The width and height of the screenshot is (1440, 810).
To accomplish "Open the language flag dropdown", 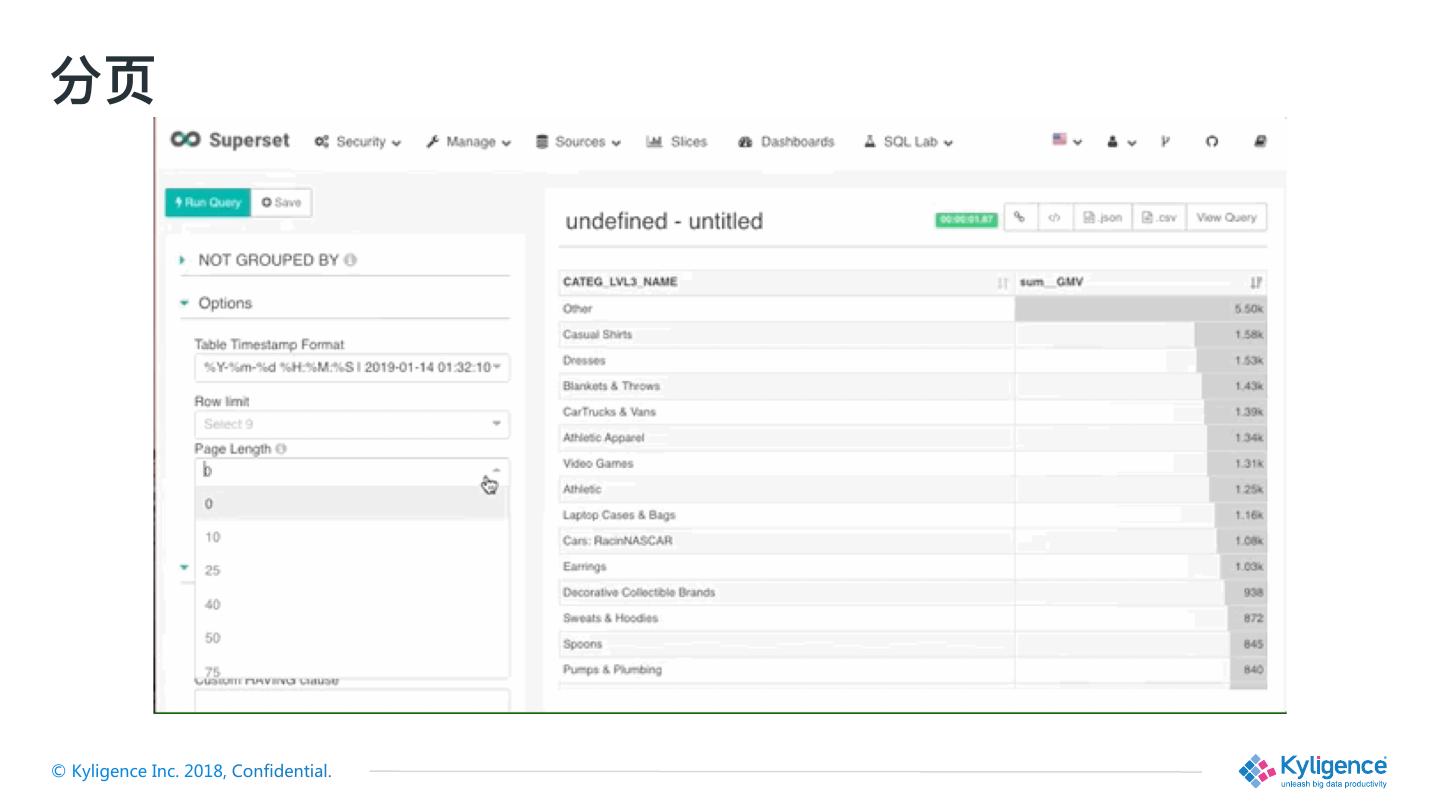I will [x=1066, y=141].
